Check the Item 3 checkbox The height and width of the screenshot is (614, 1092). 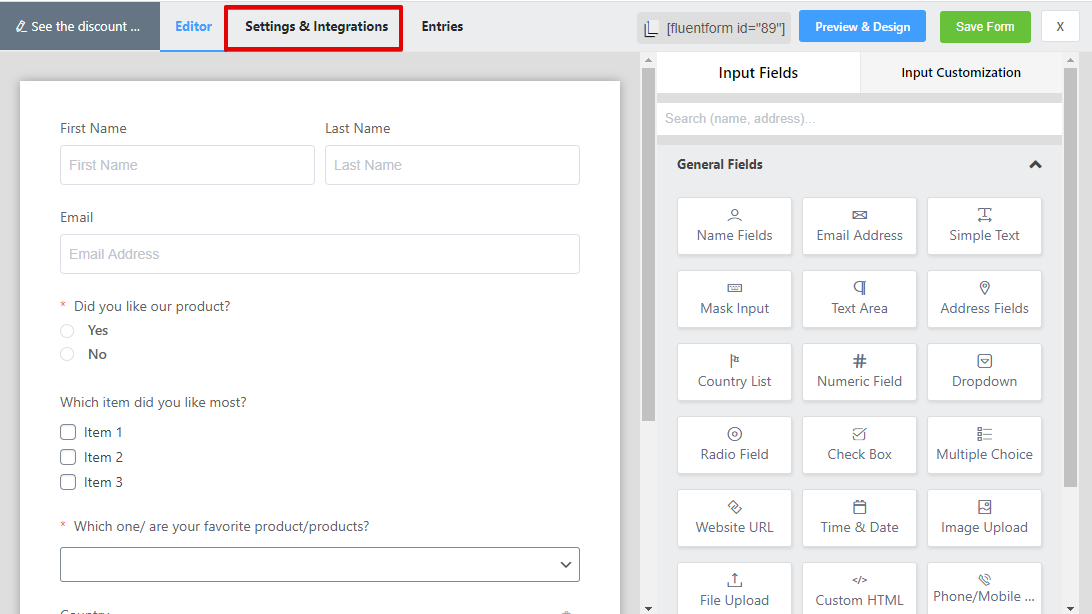(68, 482)
